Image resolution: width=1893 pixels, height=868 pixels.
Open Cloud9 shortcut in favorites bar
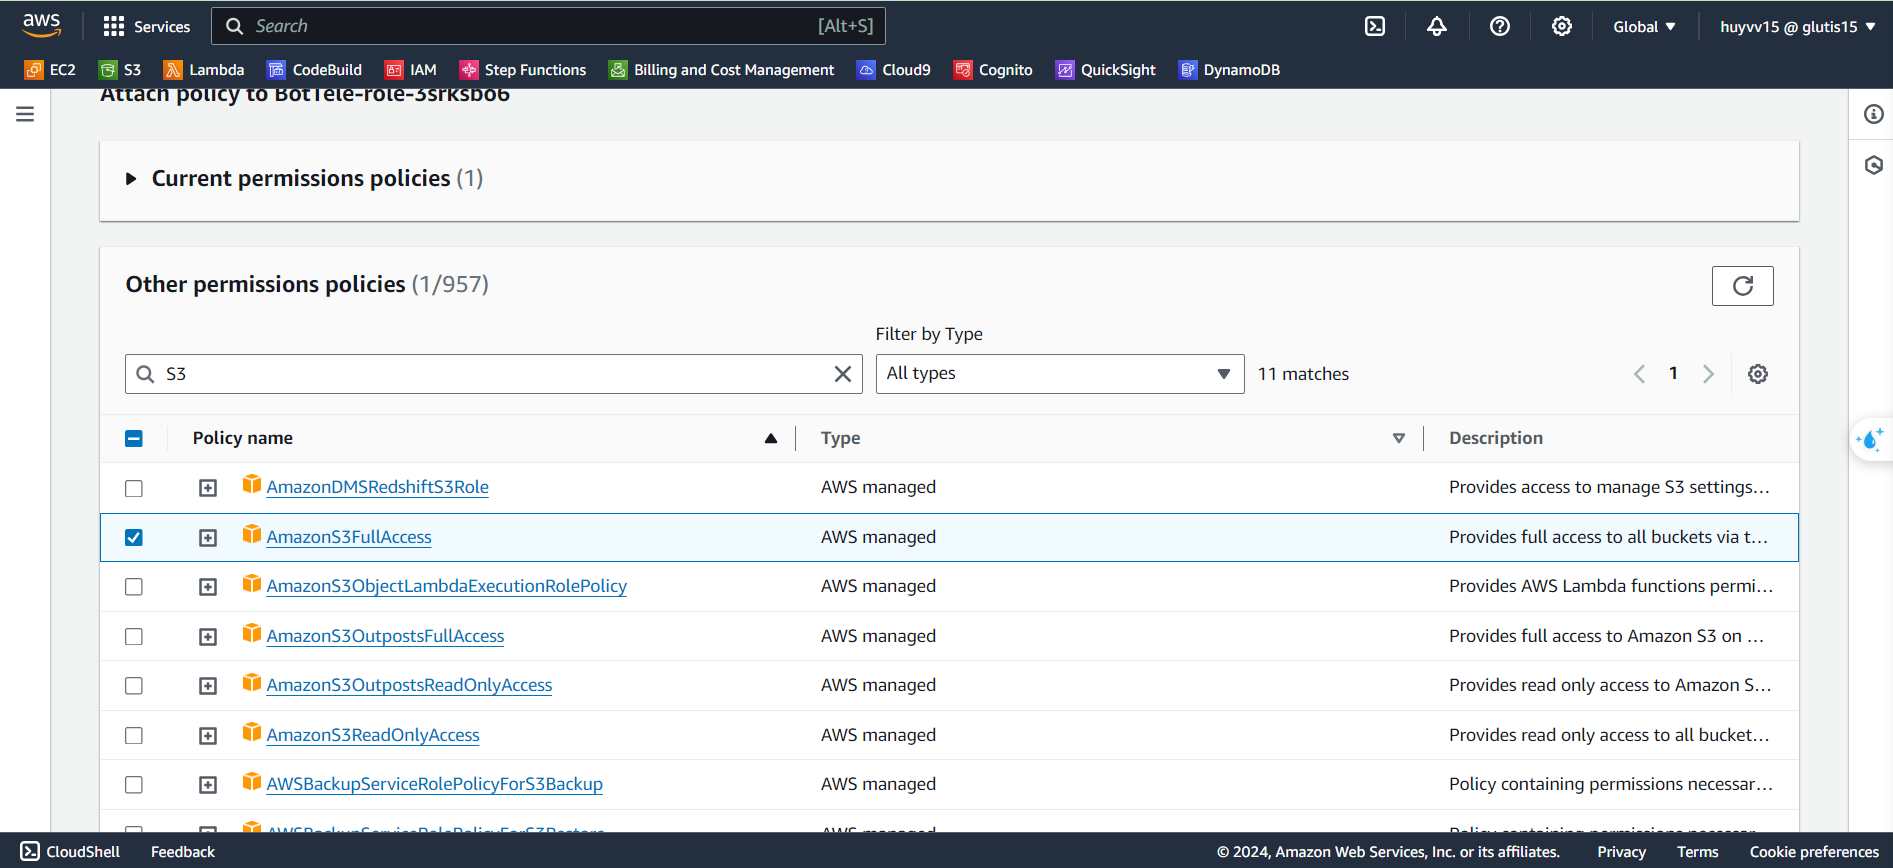click(x=894, y=70)
